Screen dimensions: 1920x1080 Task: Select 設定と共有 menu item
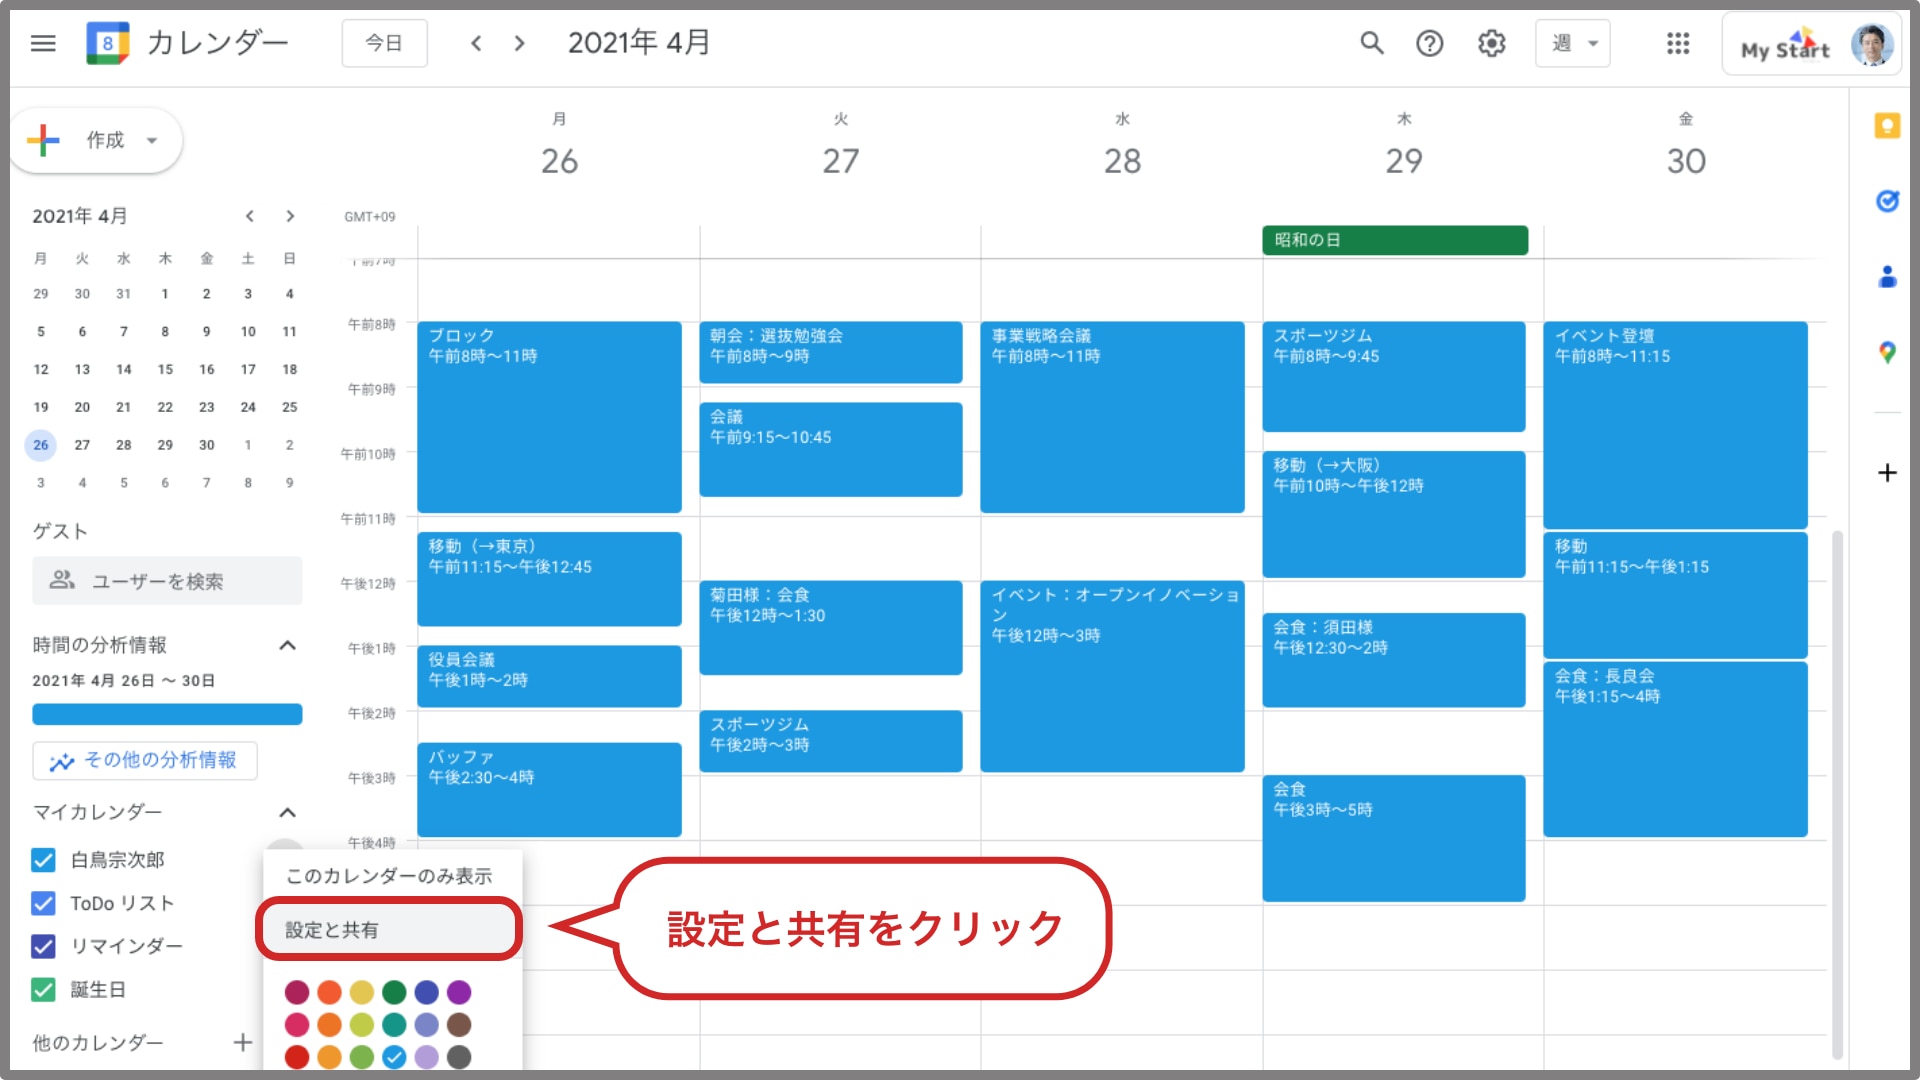(x=390, y=930)
